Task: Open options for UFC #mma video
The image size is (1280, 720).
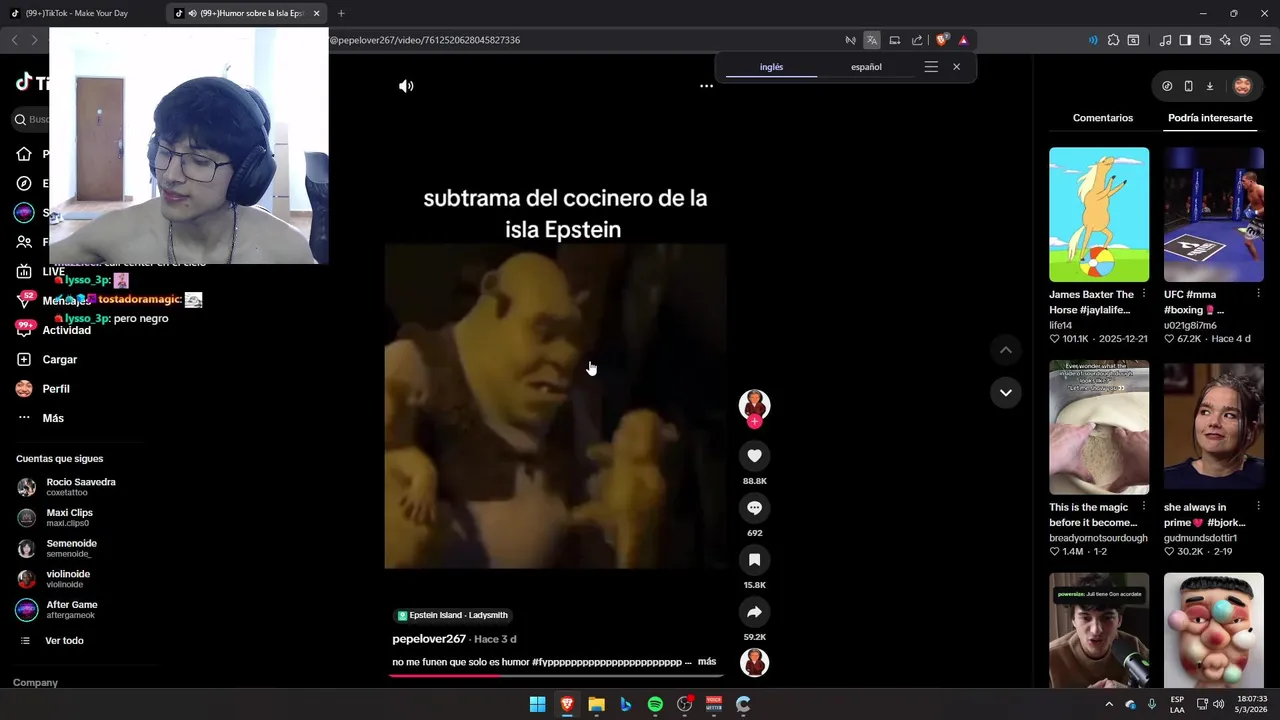Action: point(1259,294)
